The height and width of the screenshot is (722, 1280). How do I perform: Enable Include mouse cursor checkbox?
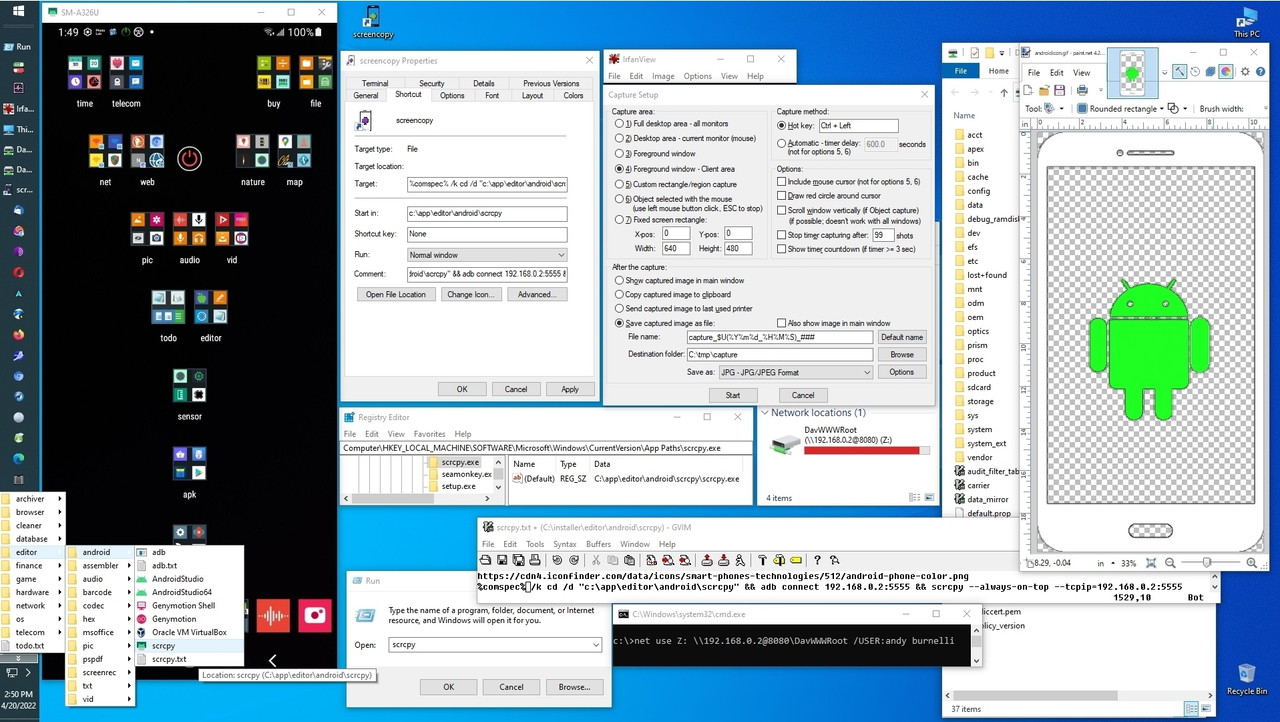coord(783,182)
